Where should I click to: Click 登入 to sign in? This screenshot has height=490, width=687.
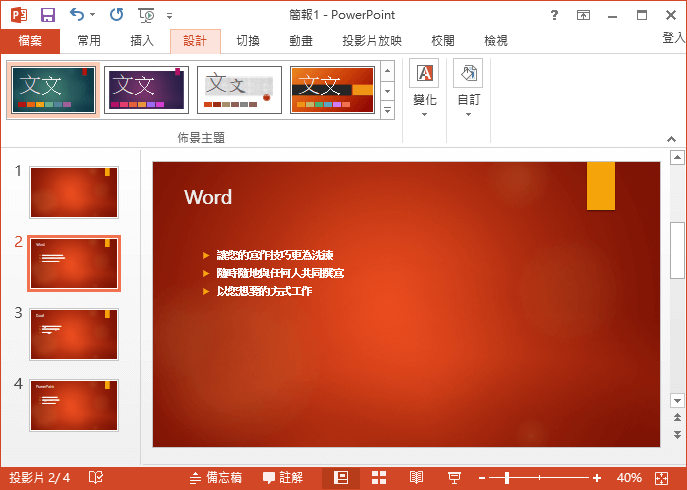[x=674, y=38]
